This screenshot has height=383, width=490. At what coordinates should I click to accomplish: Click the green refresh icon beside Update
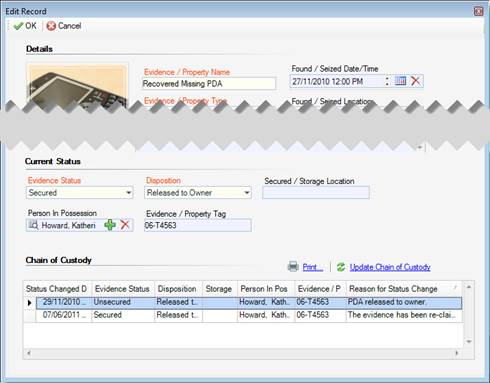pos(341,267)
